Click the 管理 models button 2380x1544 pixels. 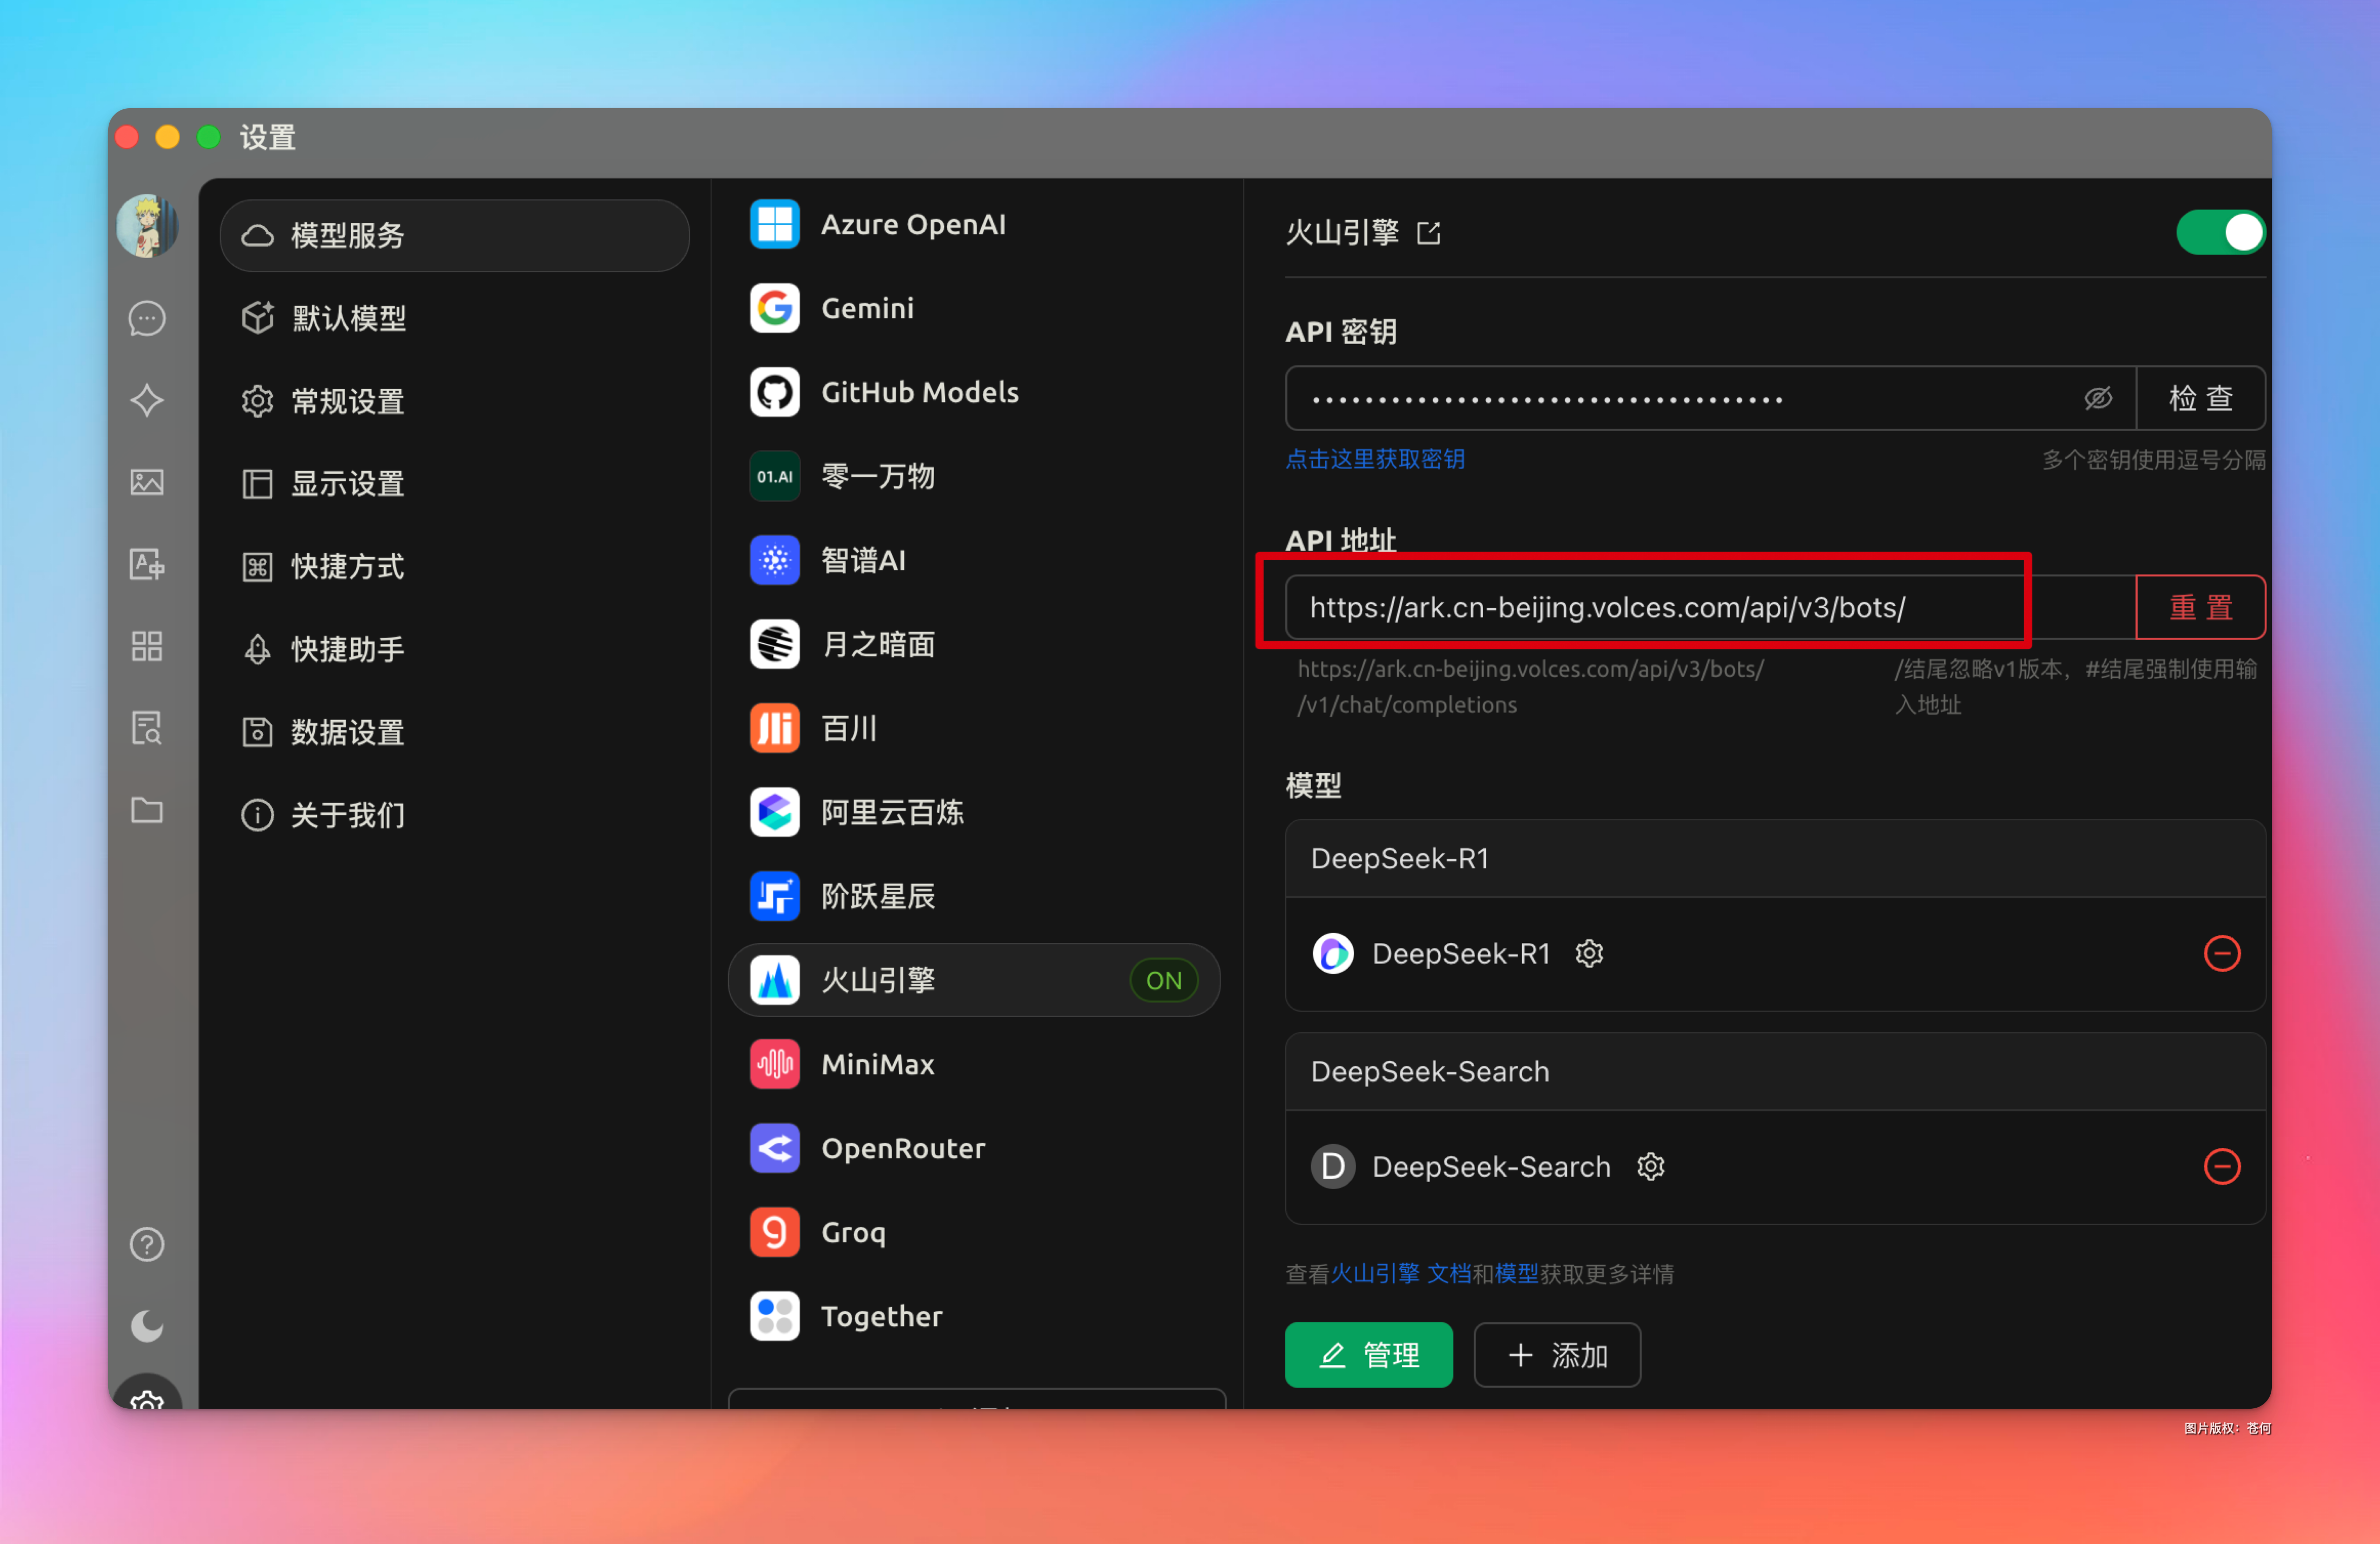click(x=1368, y=1355)
